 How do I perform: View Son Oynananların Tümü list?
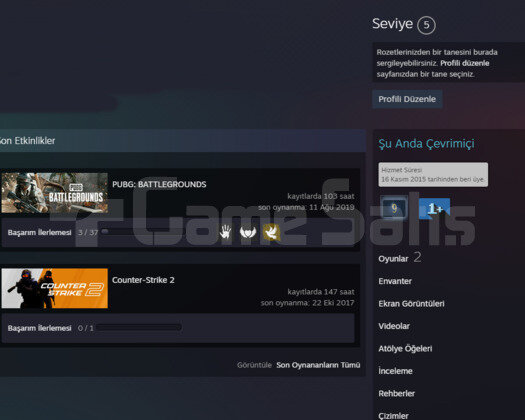tap(318, 365)
